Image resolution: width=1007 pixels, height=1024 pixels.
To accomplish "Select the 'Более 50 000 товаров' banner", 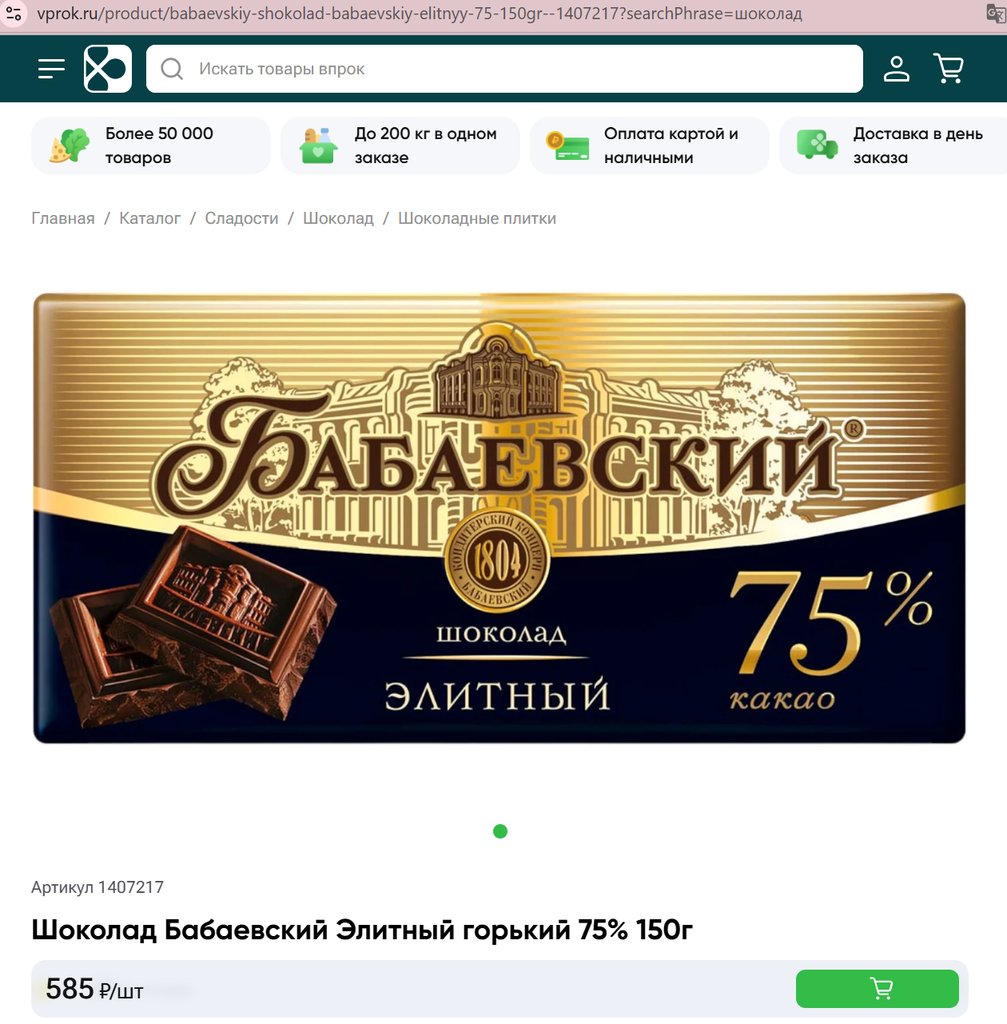I will pos(151,146).
